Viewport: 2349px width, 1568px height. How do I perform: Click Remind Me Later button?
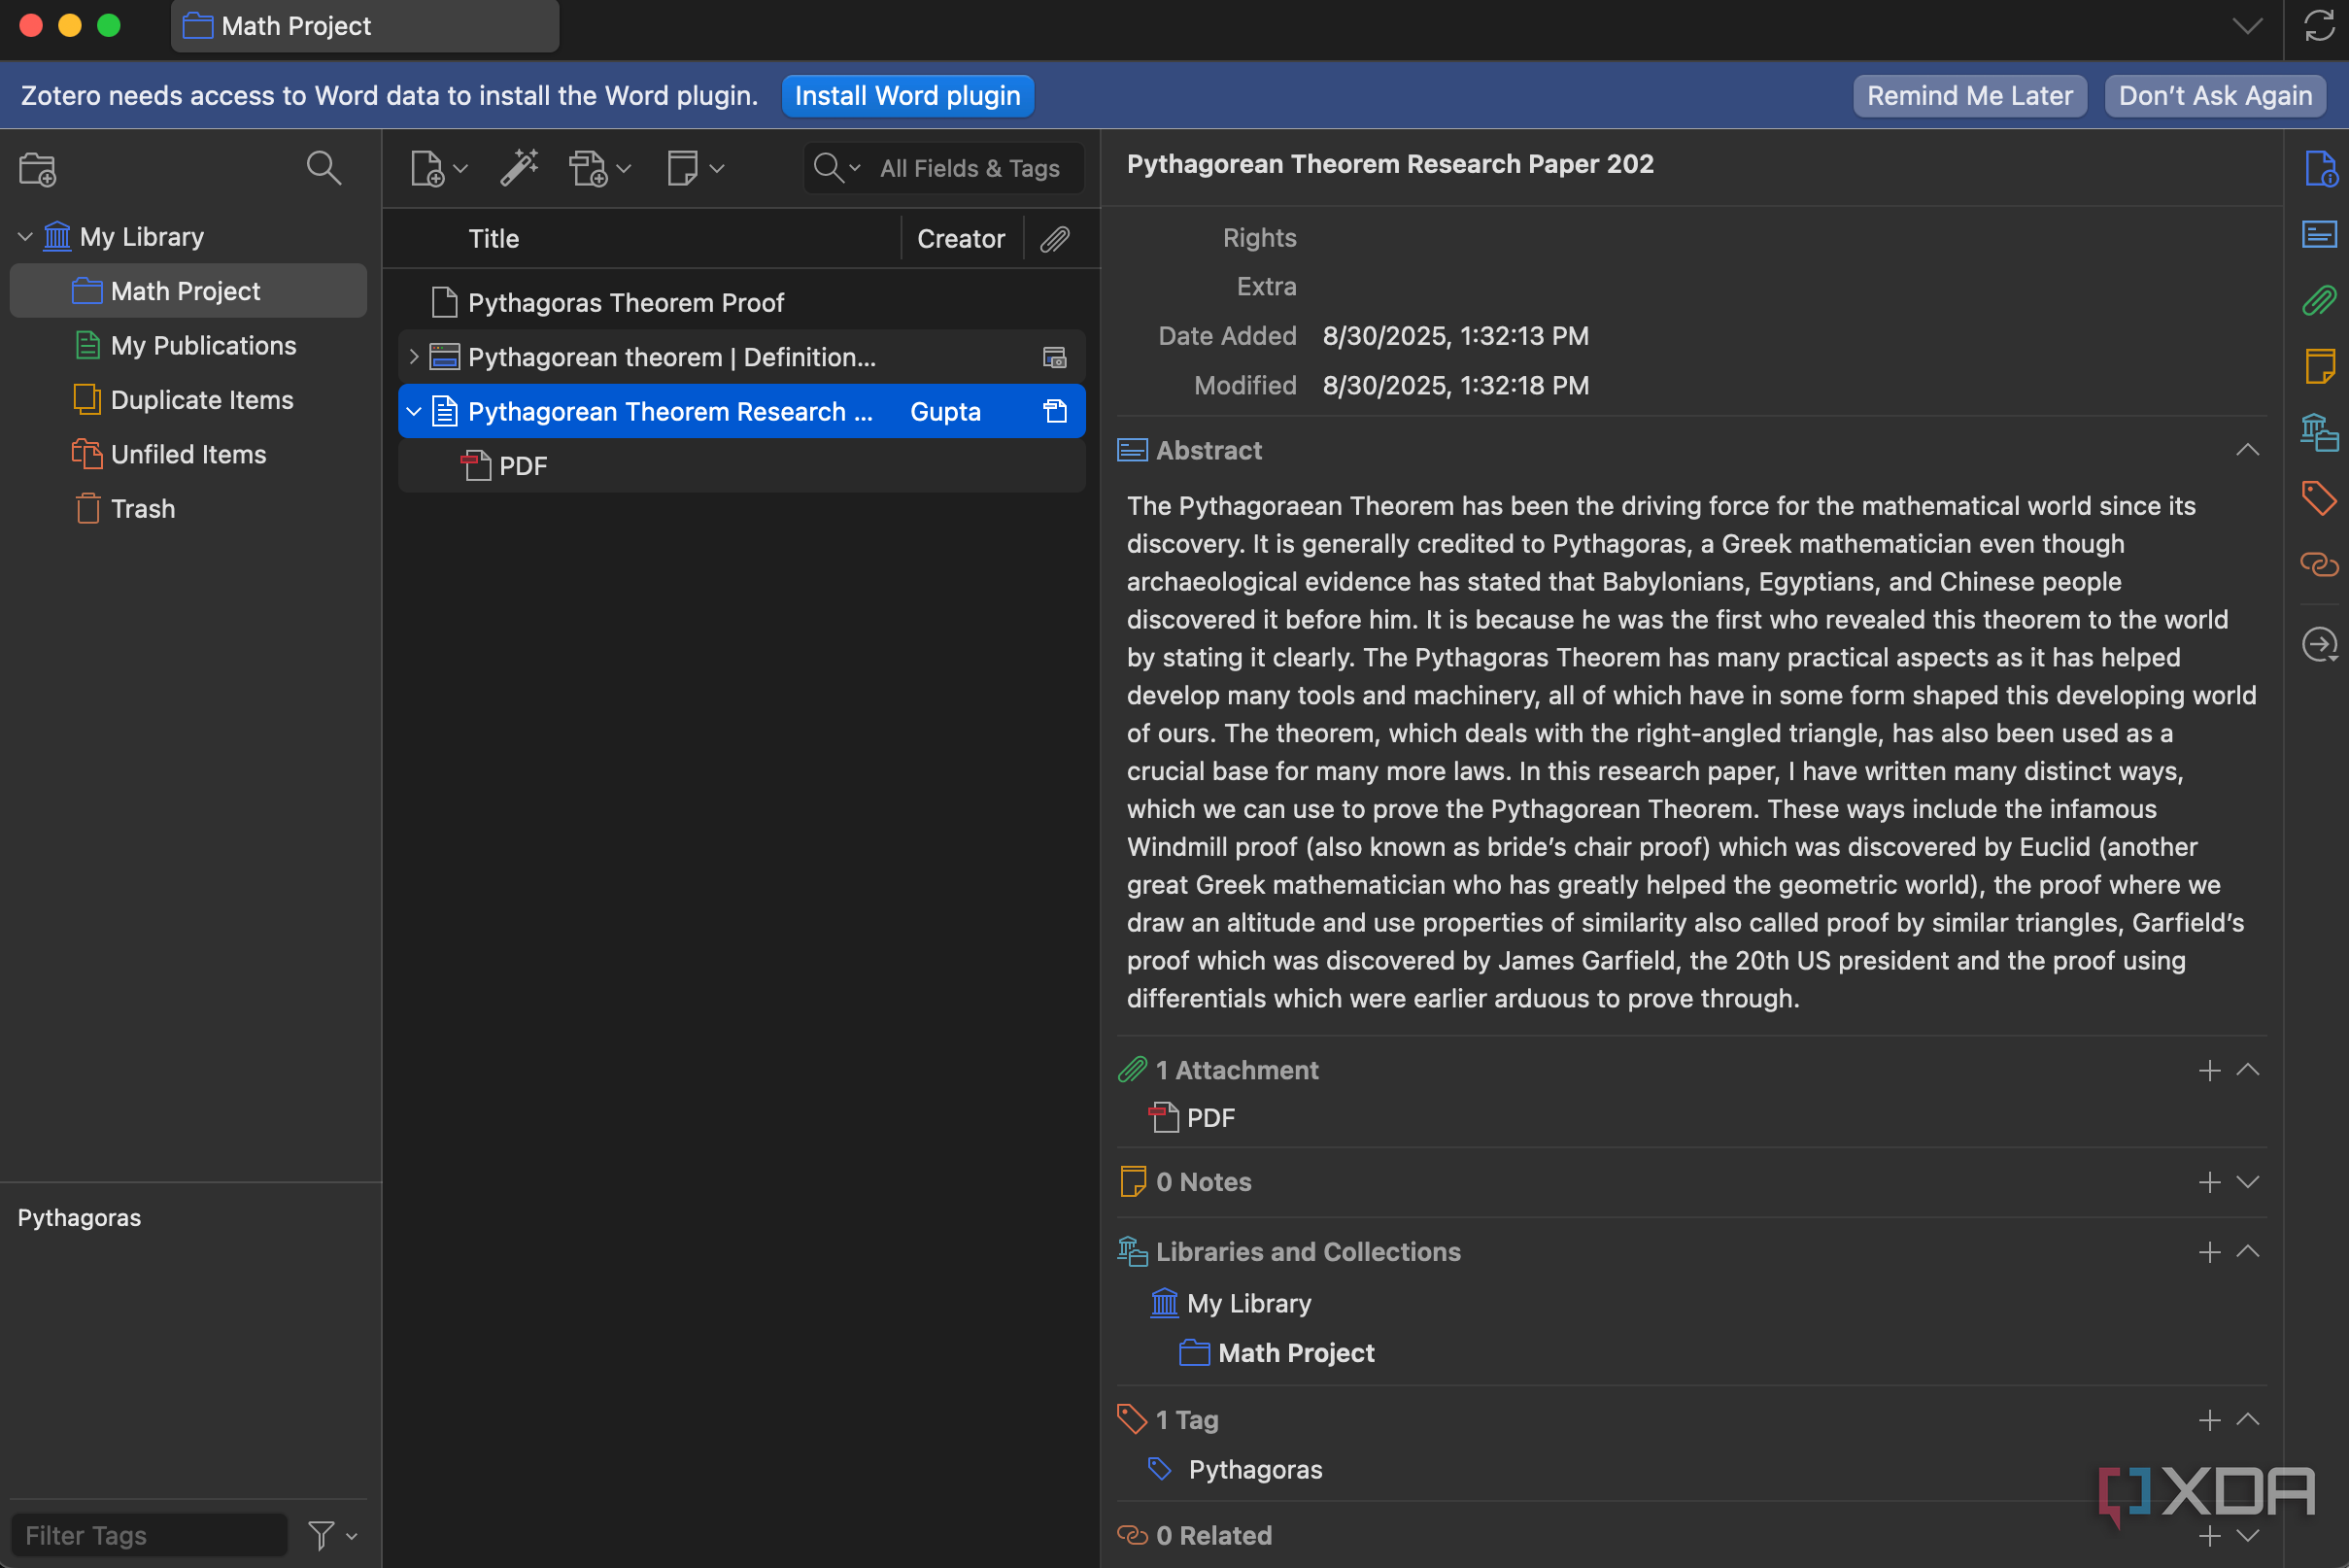click(x=1969, y=96)
